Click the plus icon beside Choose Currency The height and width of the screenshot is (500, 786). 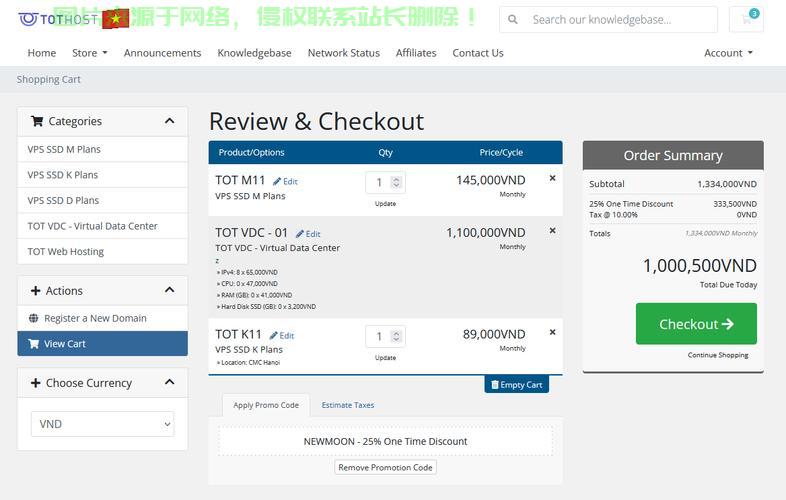(x=36, y=383)
